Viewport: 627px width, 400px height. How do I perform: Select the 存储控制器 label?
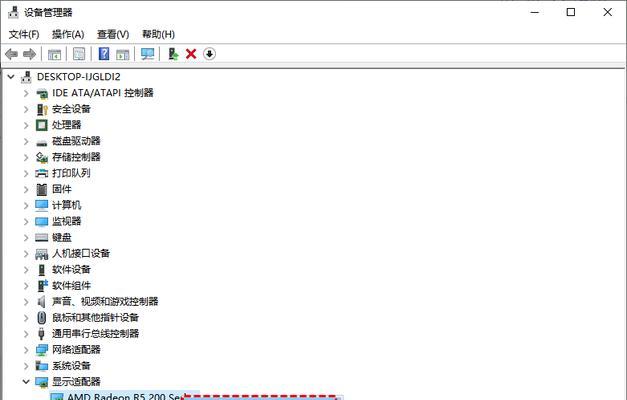pos(76,157)
